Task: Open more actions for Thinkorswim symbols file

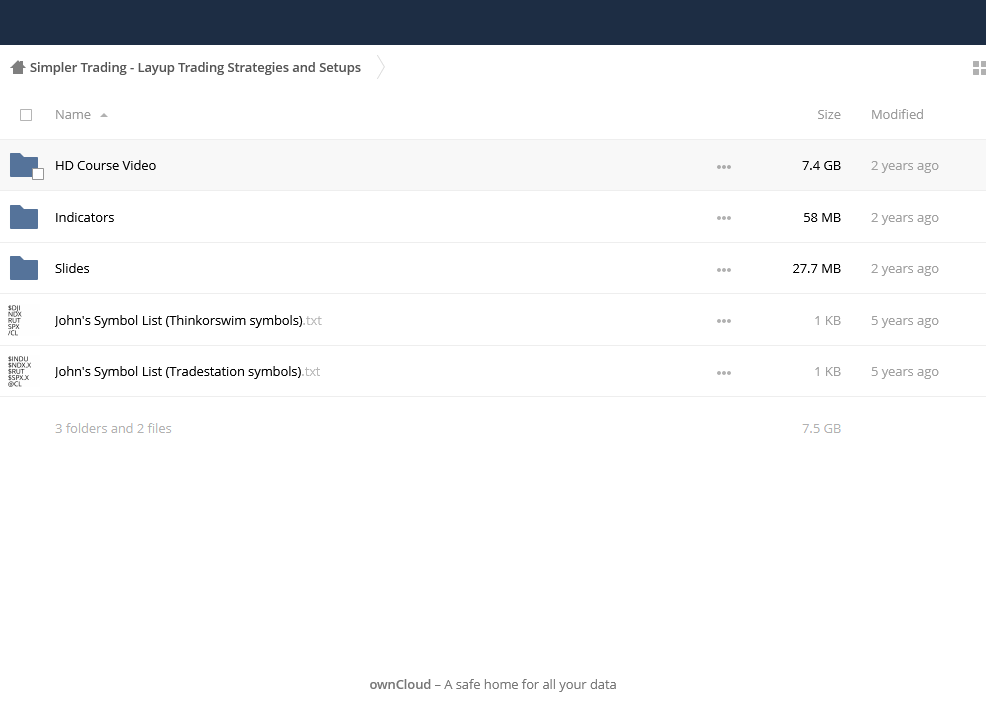Action: point(724,321)
